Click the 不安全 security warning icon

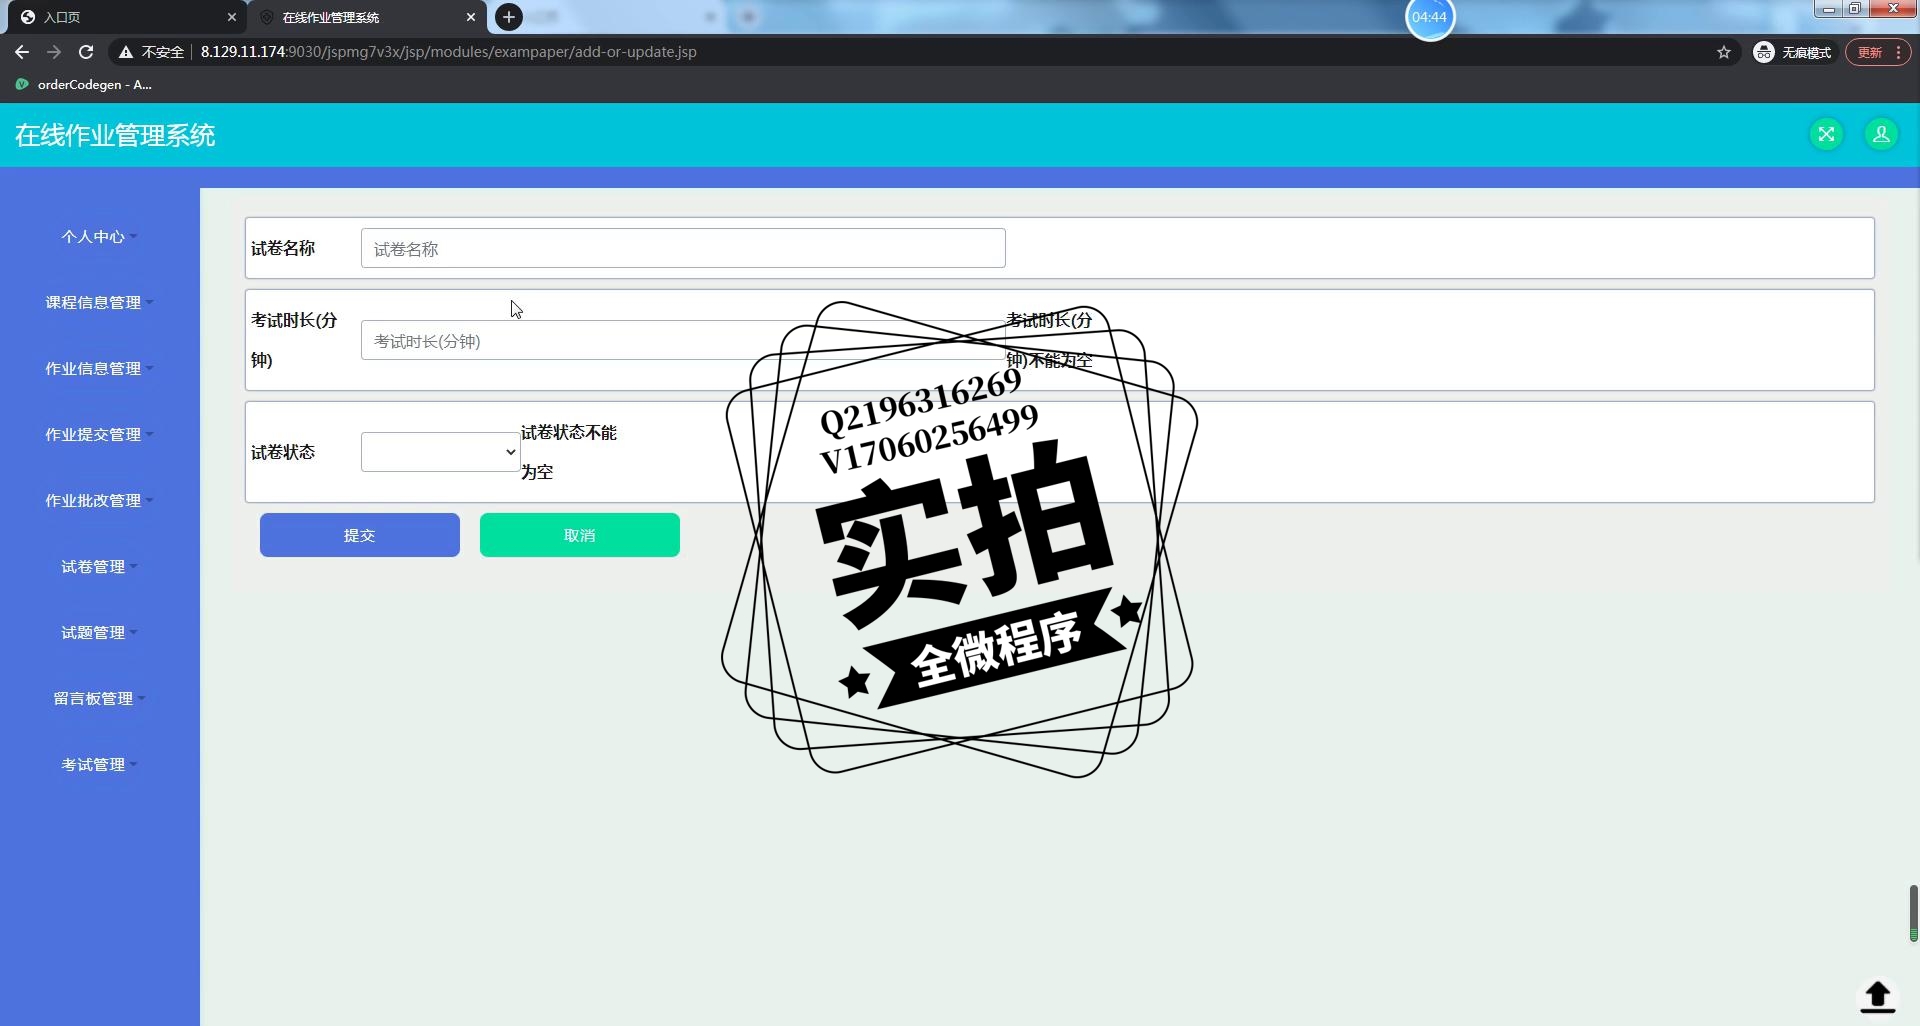click(126, 52)
